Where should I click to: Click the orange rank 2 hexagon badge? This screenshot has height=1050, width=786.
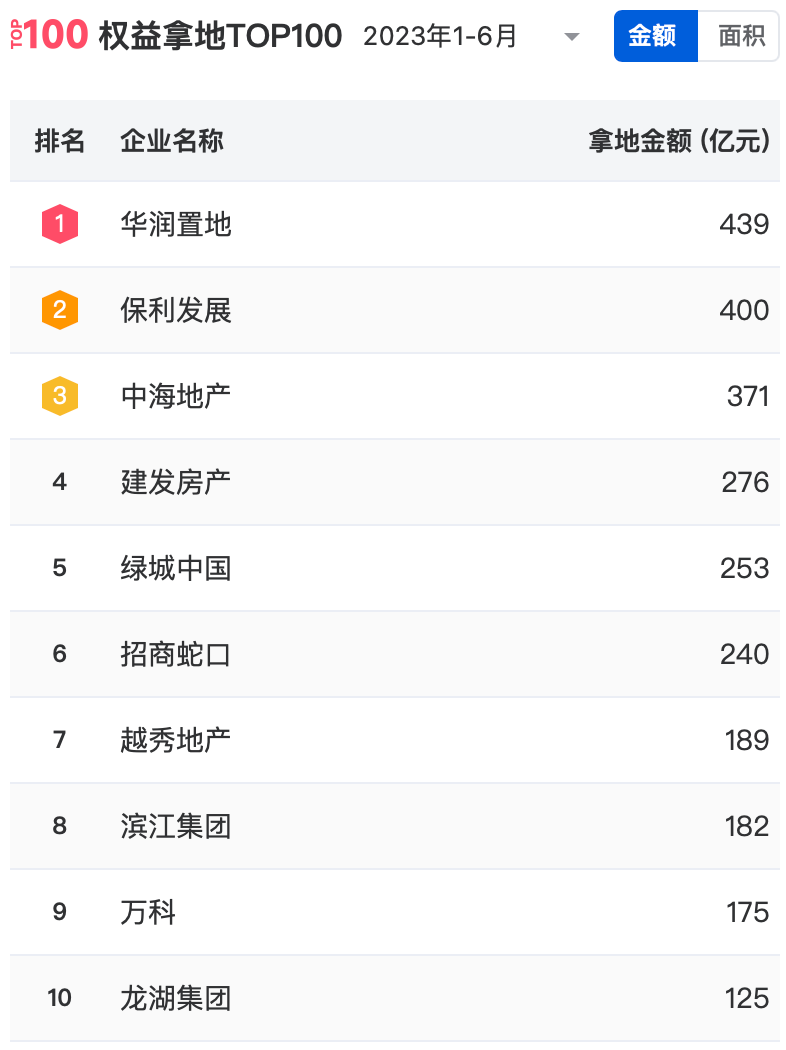coord(60,310)
